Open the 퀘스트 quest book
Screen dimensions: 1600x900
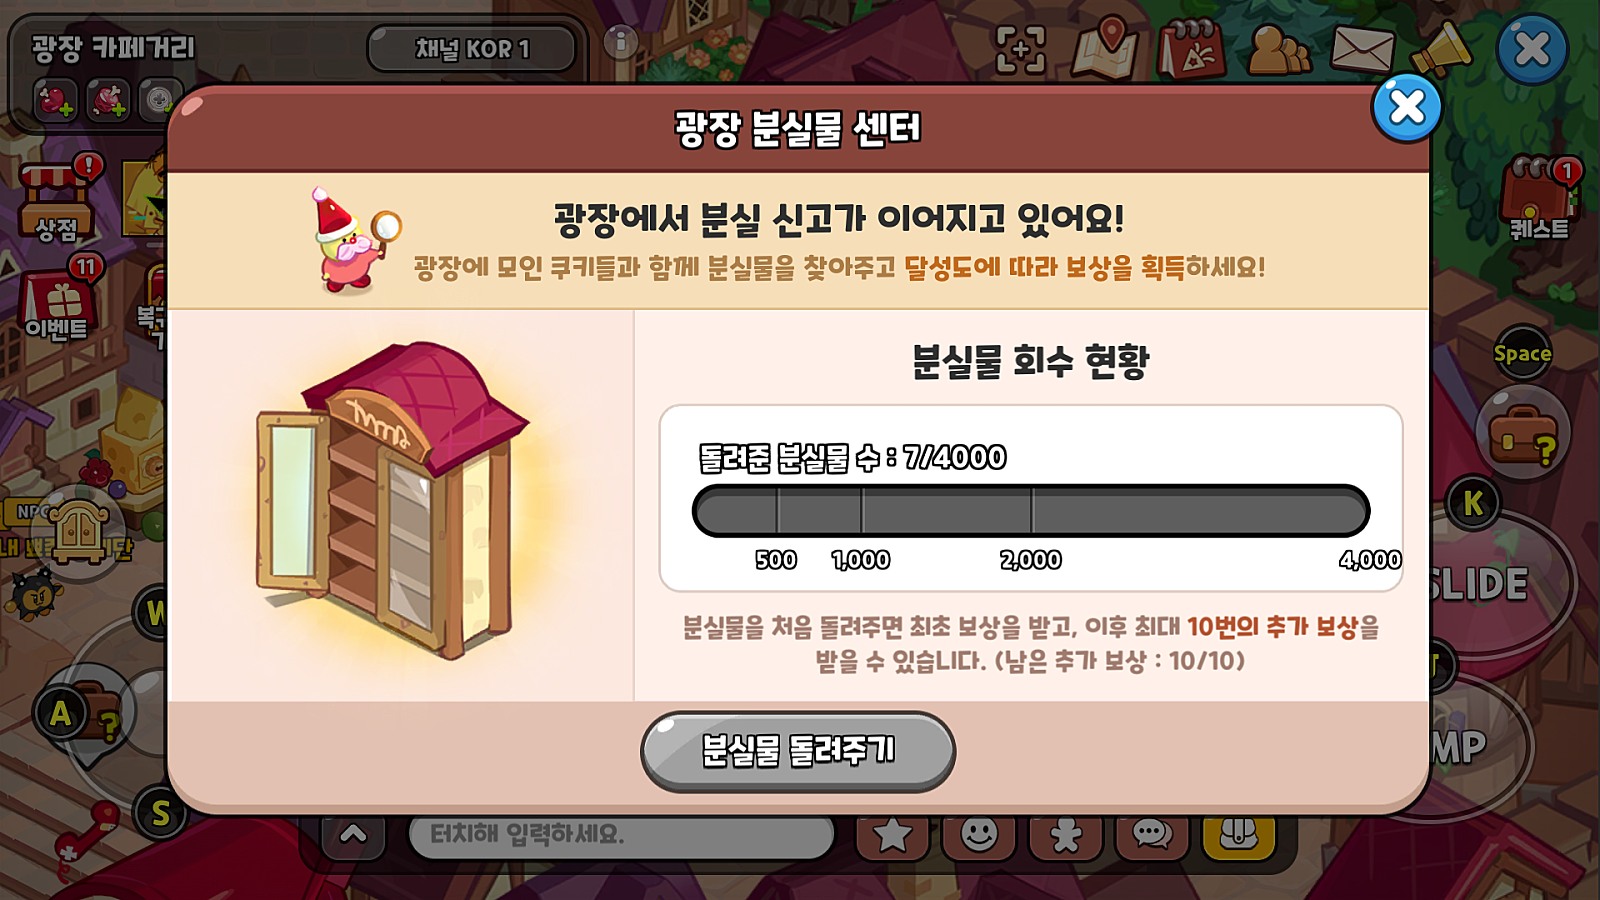point(1539,198)
